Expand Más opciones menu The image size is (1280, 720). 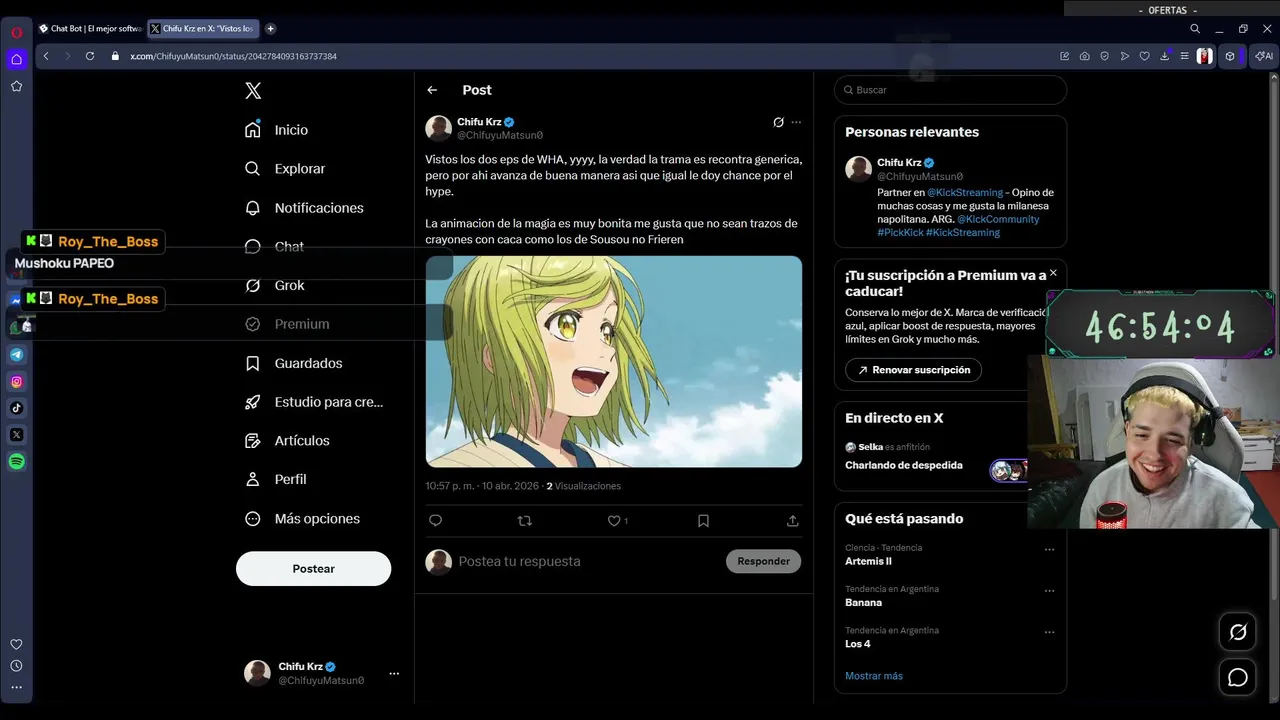point(302,518)
